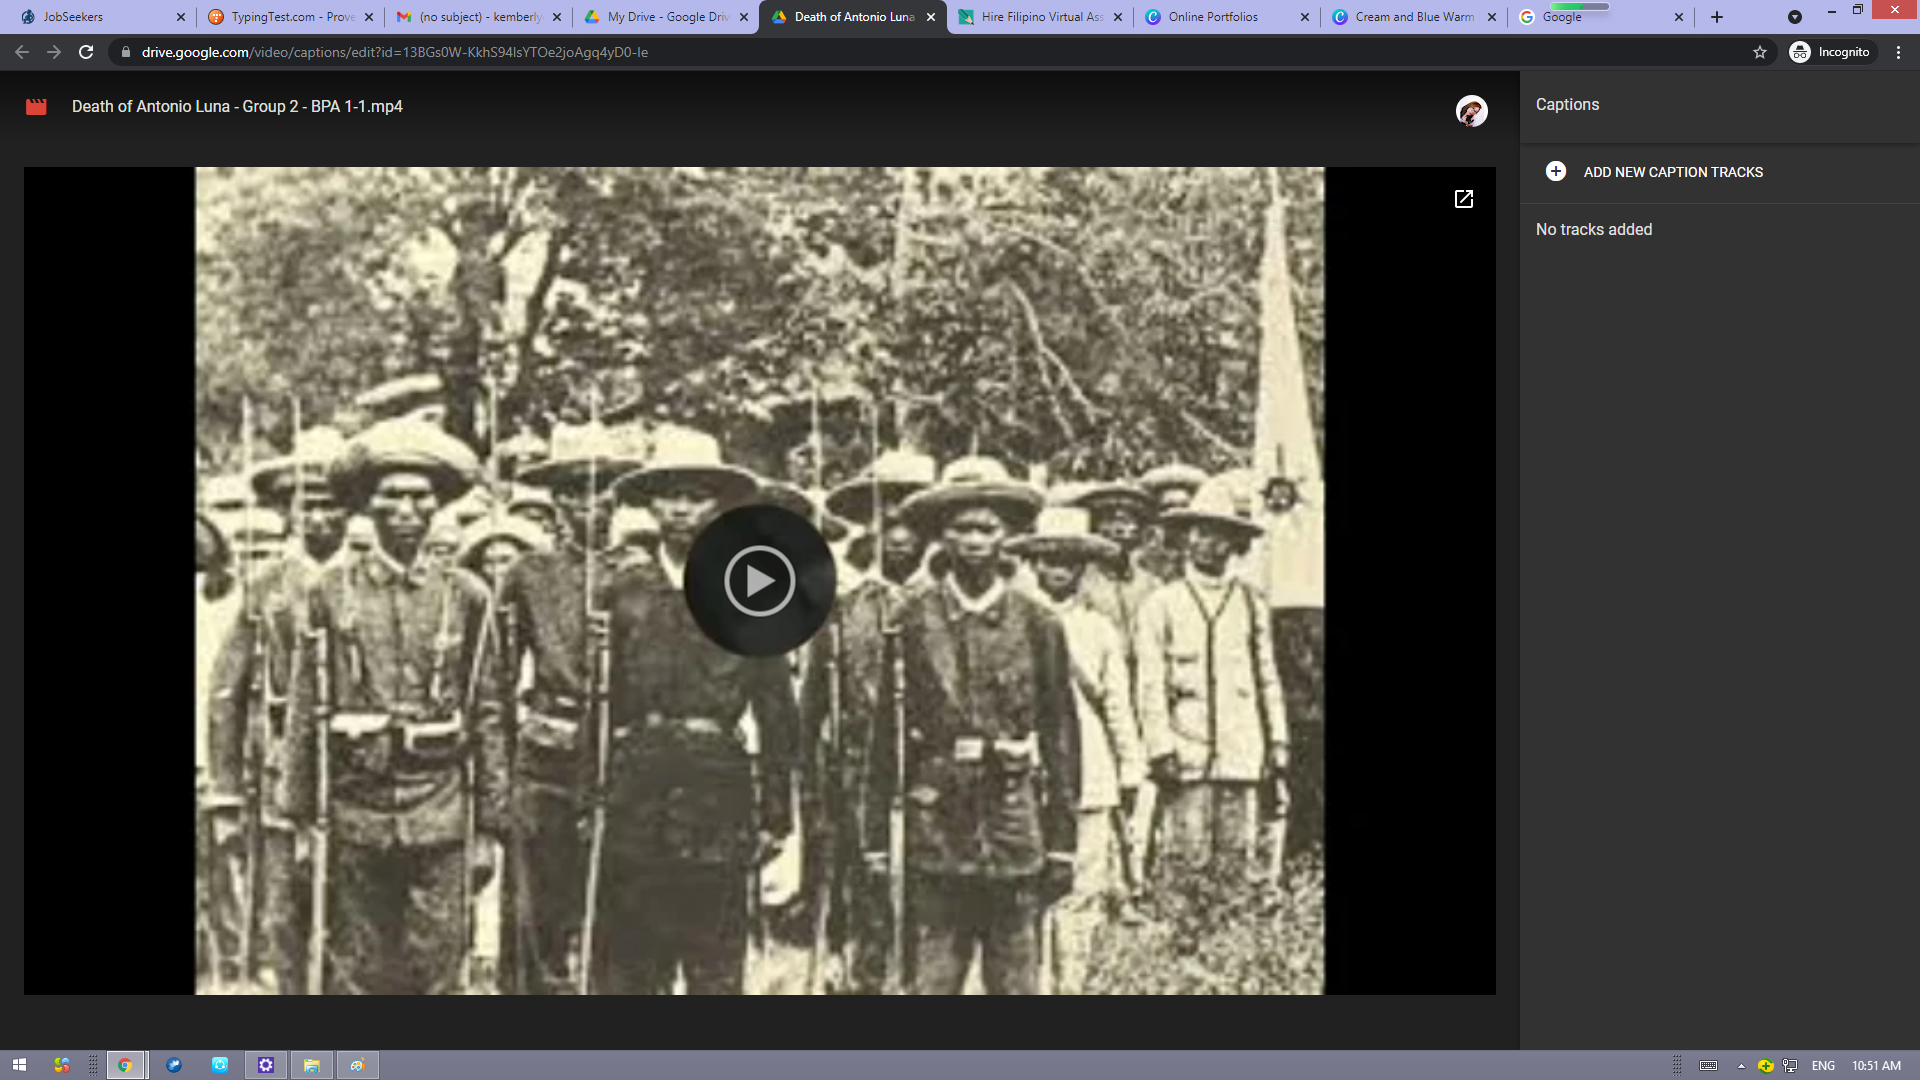Go back to previous page

point(22,52)
